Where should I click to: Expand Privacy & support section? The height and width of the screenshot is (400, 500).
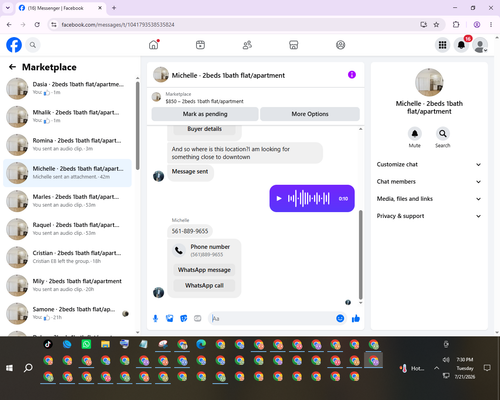[x=429, y=216]
